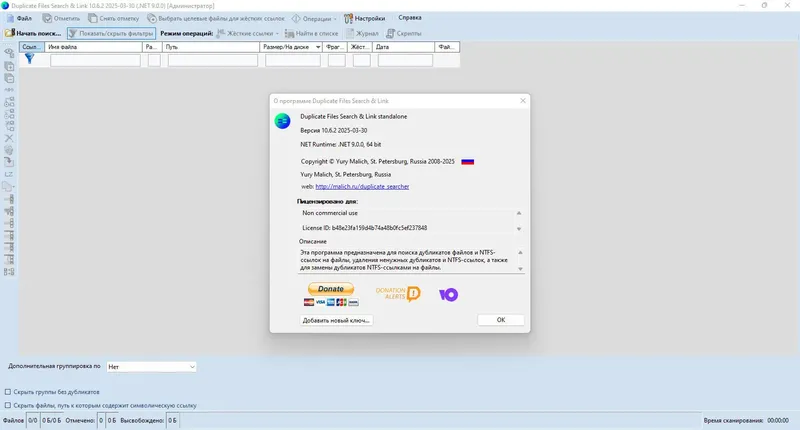Open the Операции dropdown menu
The width and height of the screenshot is (800, 430).
(x=314, y=18)
